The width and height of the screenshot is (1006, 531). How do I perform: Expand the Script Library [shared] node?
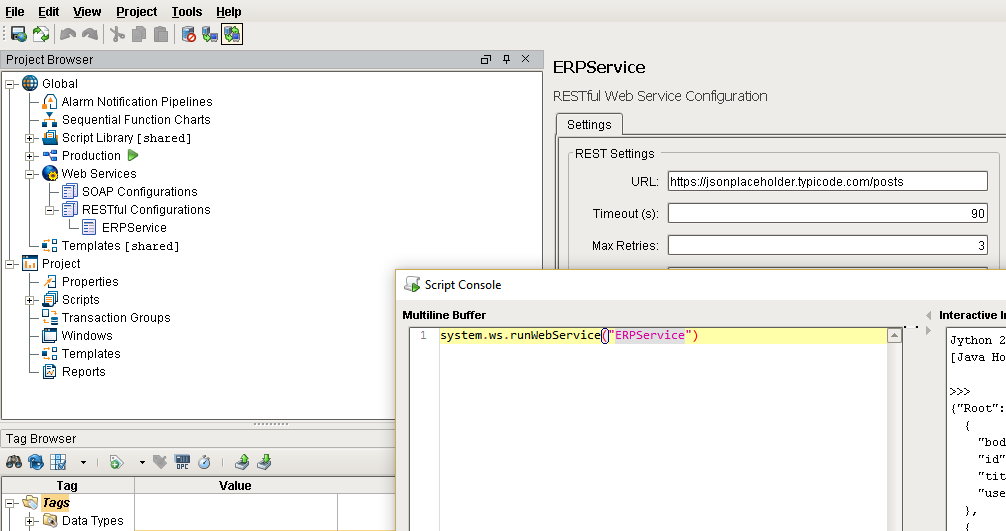point(30,139)
